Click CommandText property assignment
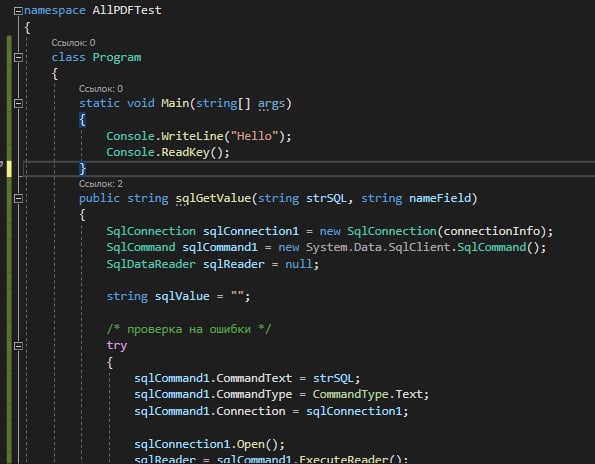Viewport: 595px width, 464px height. point(254,378)
